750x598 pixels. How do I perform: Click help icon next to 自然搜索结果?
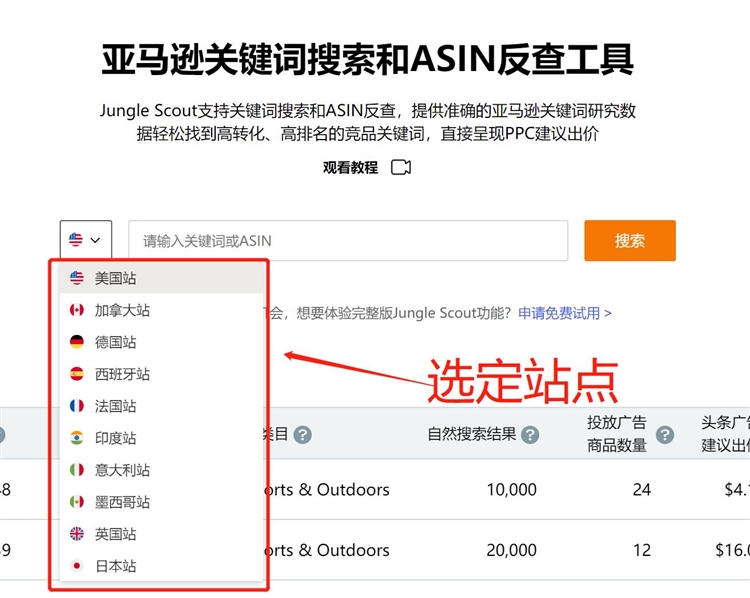pos(530,435)
